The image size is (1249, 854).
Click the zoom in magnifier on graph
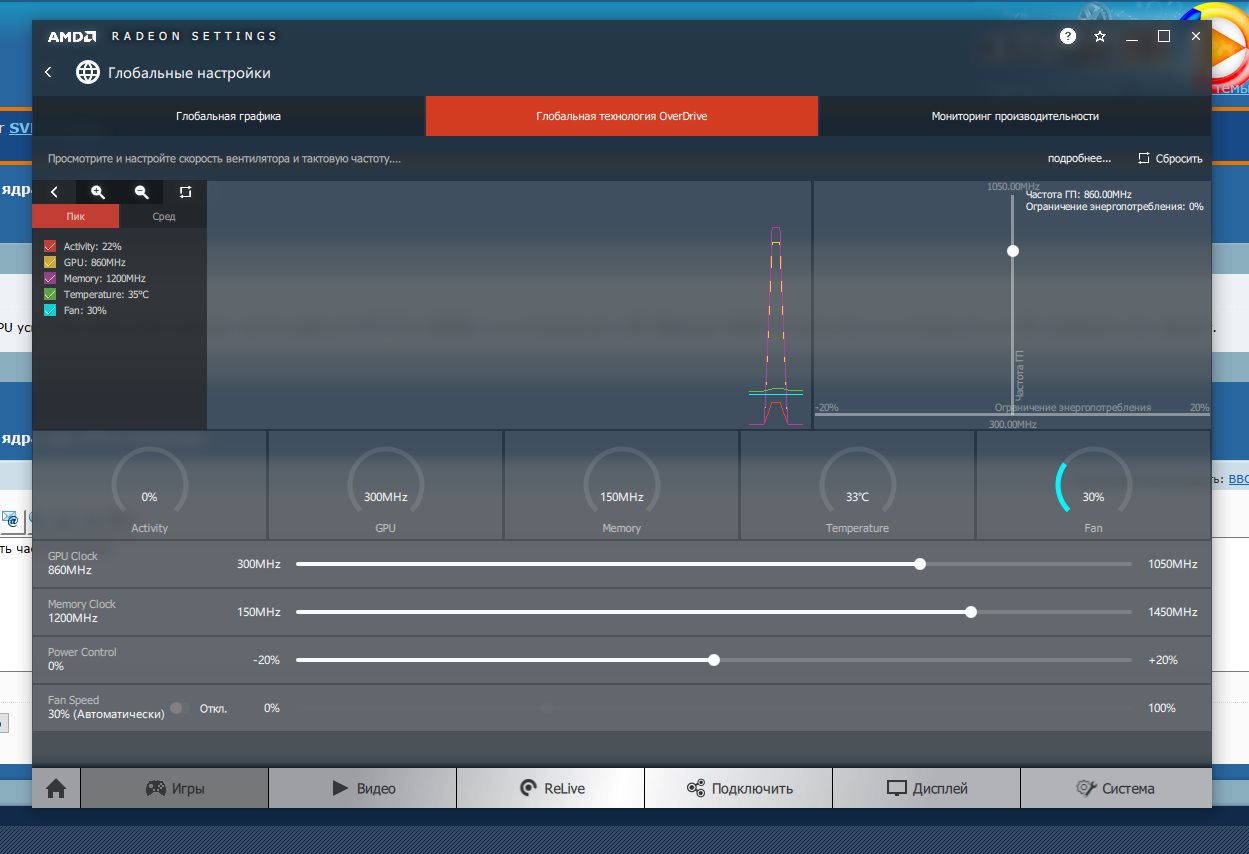(98, 192)
